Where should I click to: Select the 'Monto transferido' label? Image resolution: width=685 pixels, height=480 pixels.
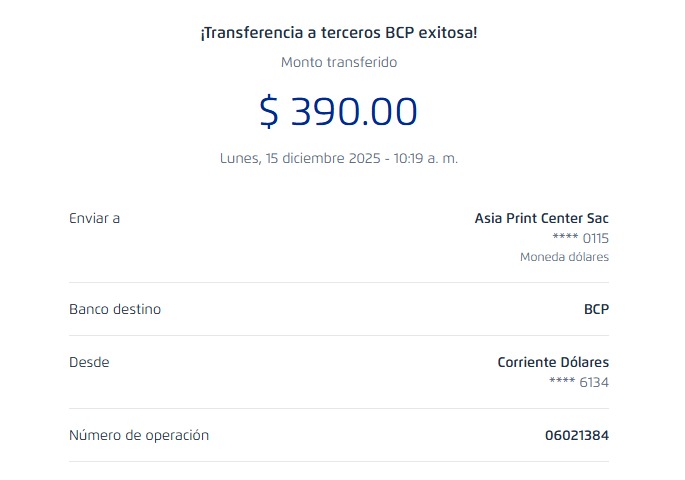coord(339,62)
